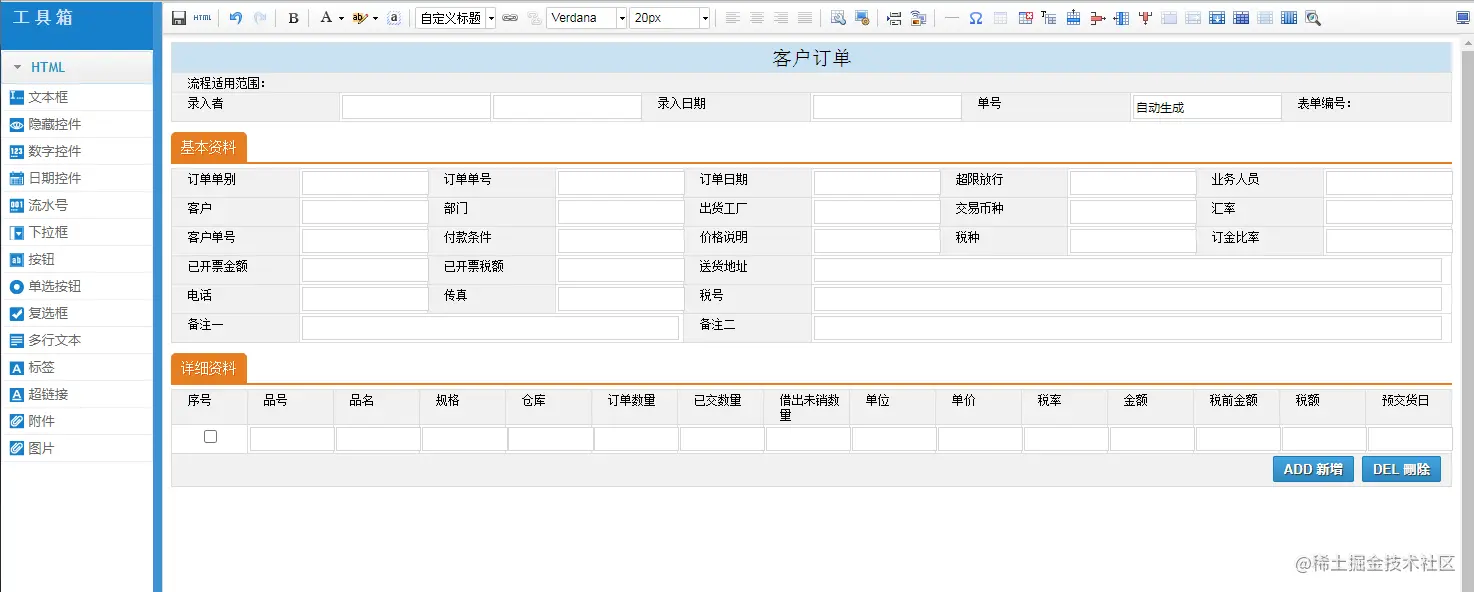This screenshot has height=592, width=1474.
Task: Toggle bold formatting
Action: (293, 18)
